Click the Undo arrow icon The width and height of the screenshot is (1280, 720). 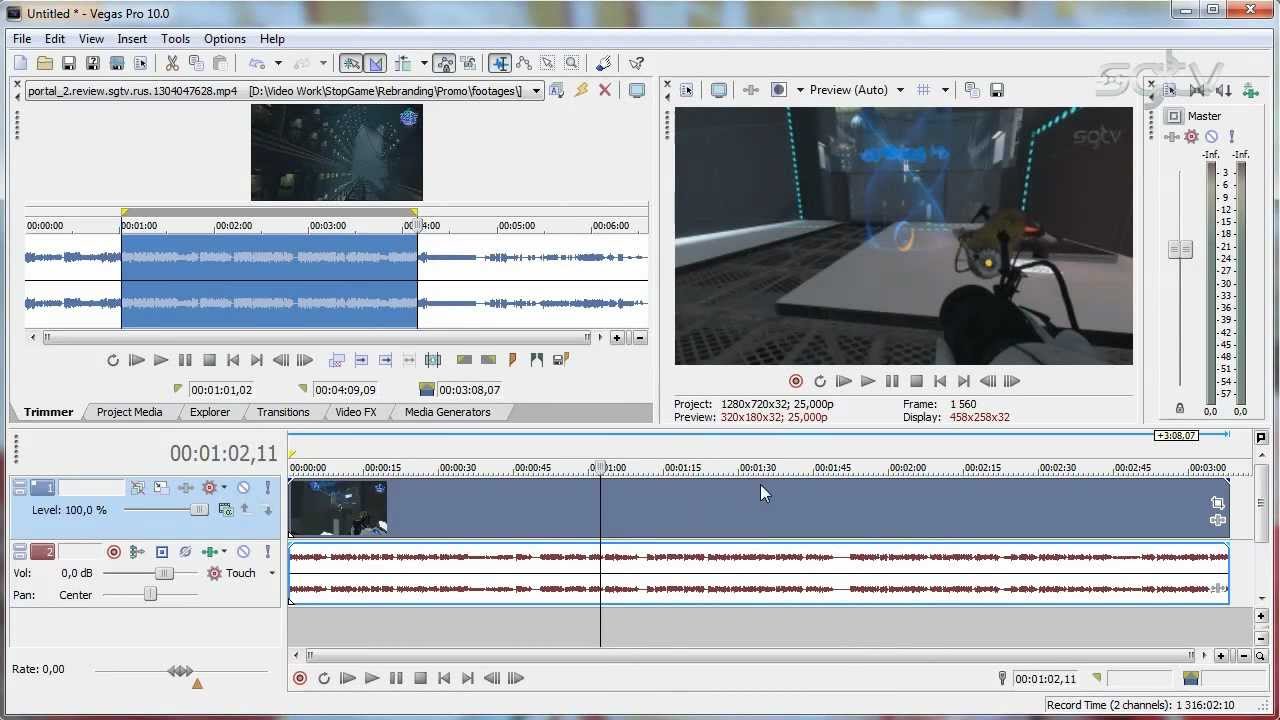coord(257,63)
